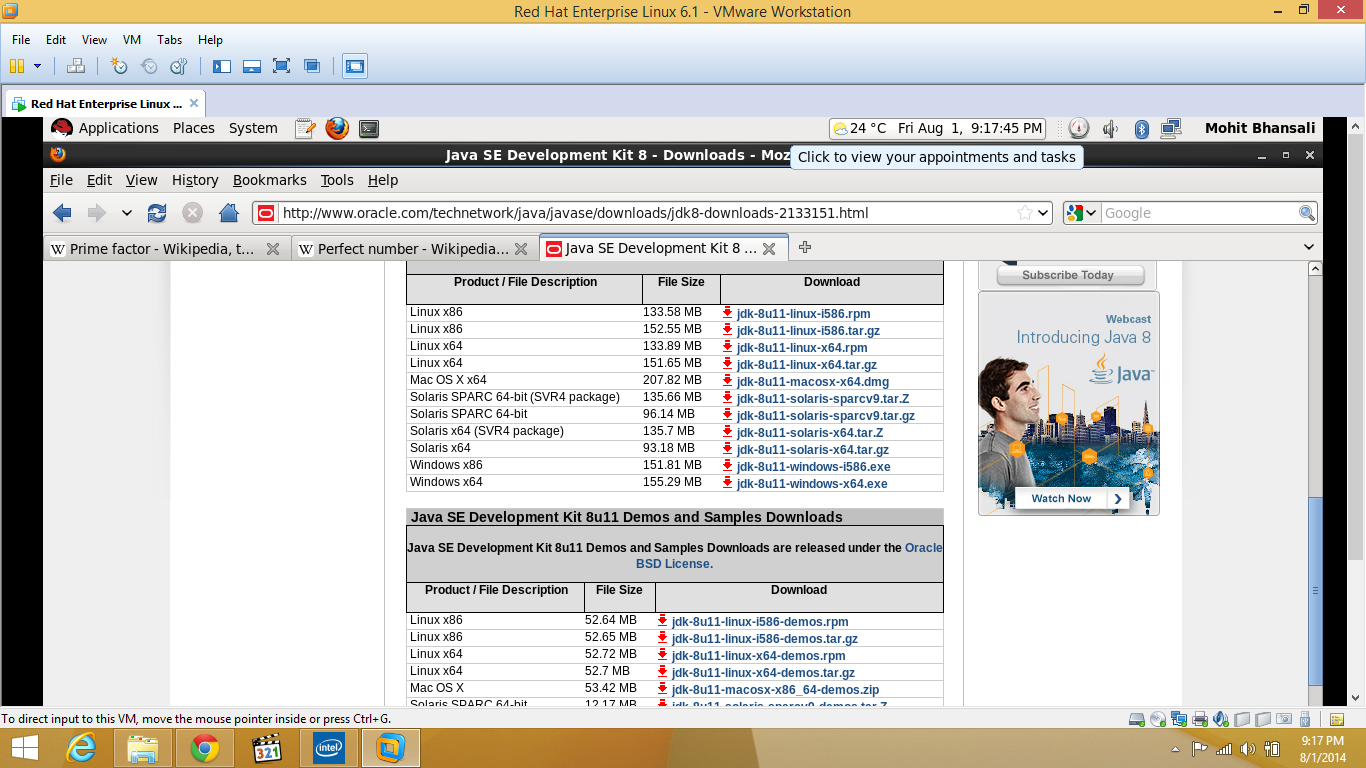1366x768 pixels.
Task: Launch Firefox from the GNOME panel
Action: point(337,128)
